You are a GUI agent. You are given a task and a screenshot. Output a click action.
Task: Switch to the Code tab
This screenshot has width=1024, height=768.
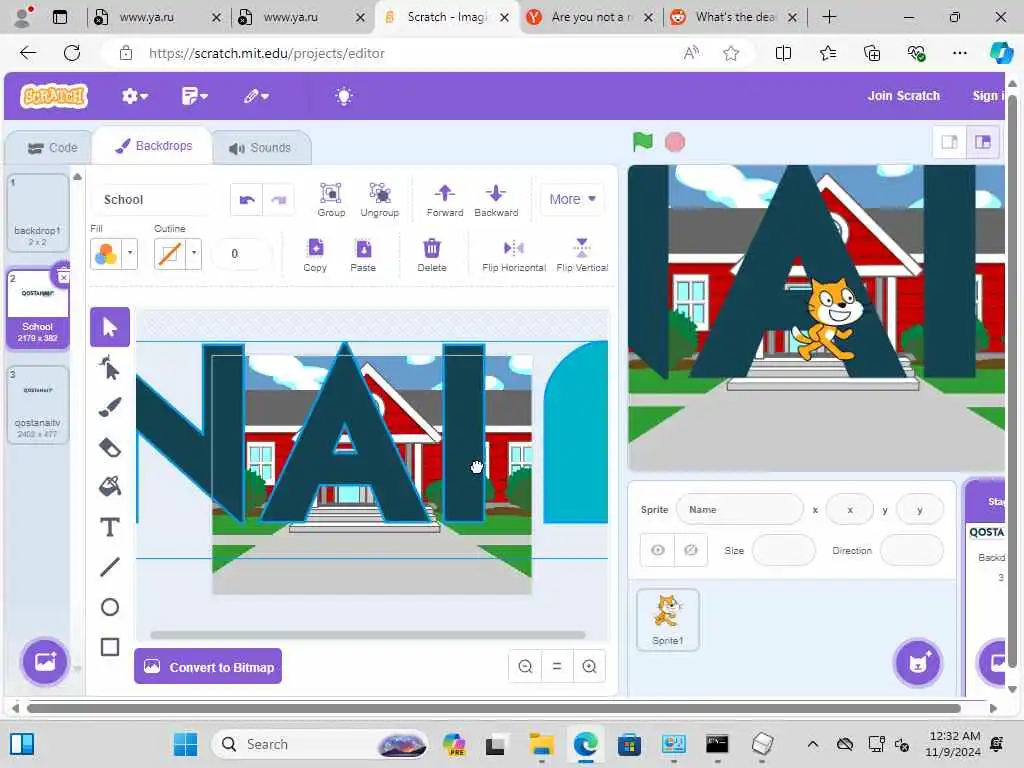click(52, 148)
